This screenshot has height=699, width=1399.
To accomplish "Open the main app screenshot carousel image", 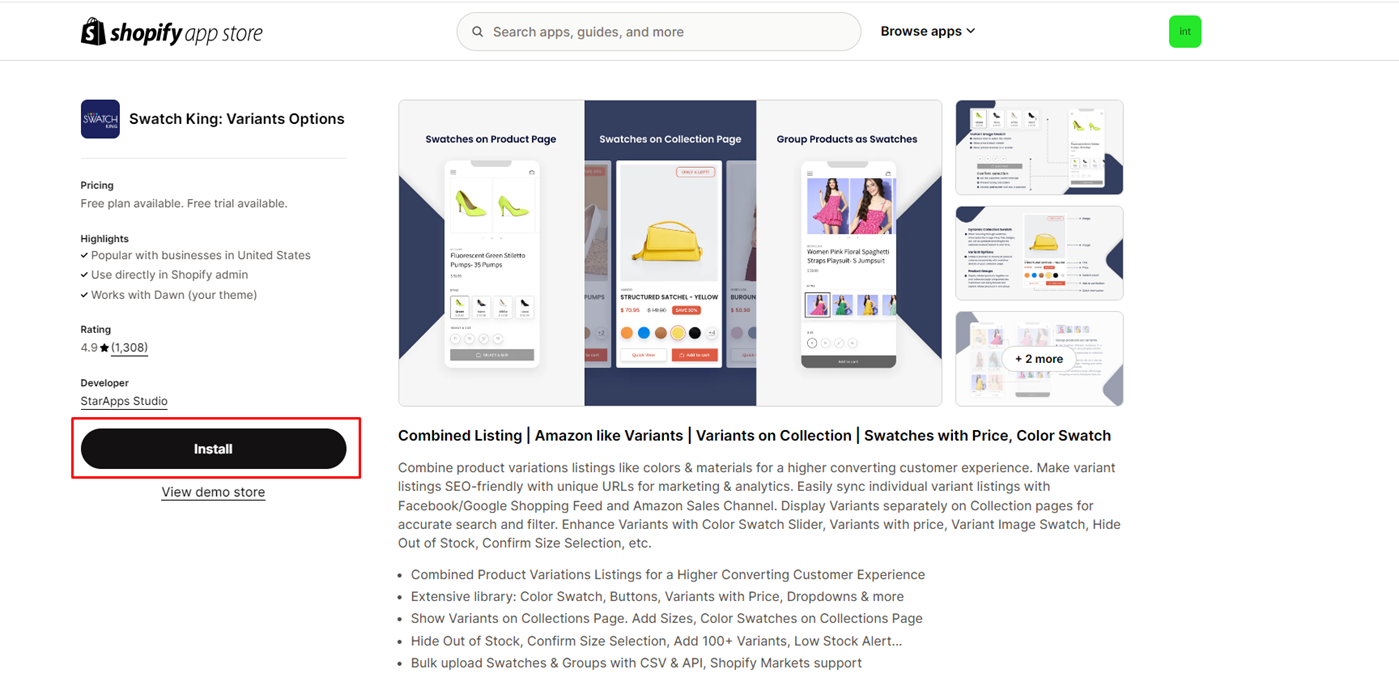I will (x=670, y=253).
